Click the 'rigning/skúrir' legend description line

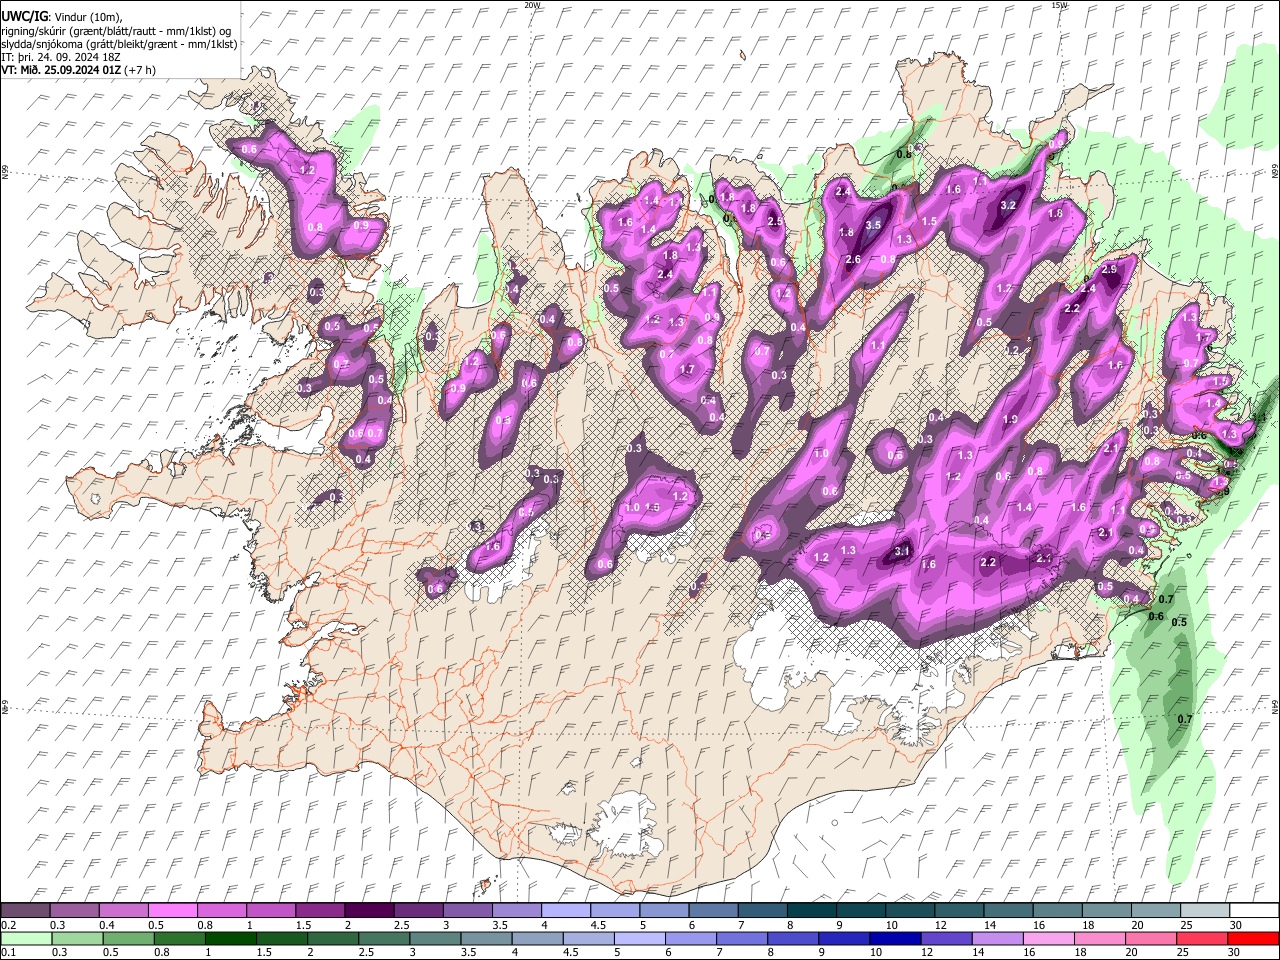coord(116,31)
